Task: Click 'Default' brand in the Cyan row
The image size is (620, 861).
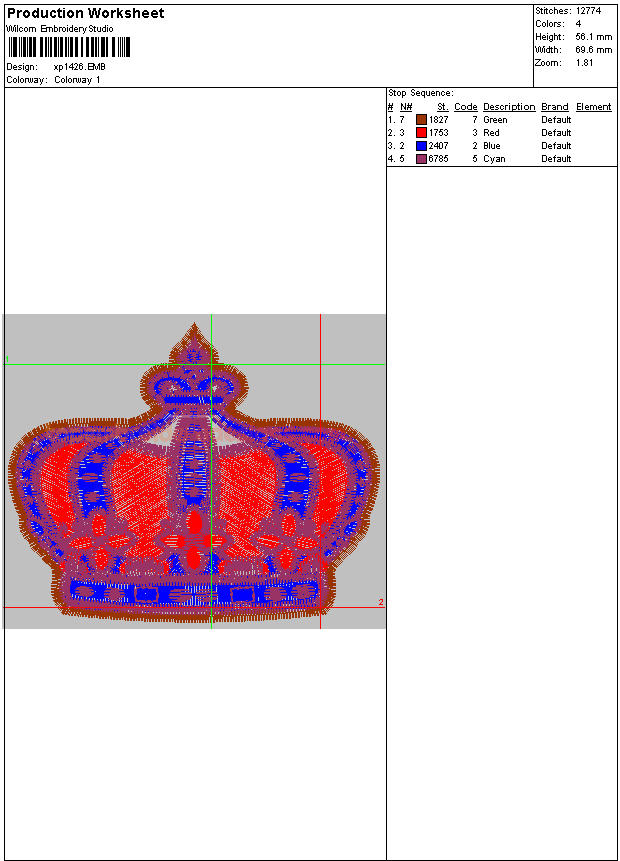Action: [x=556, y=159]
